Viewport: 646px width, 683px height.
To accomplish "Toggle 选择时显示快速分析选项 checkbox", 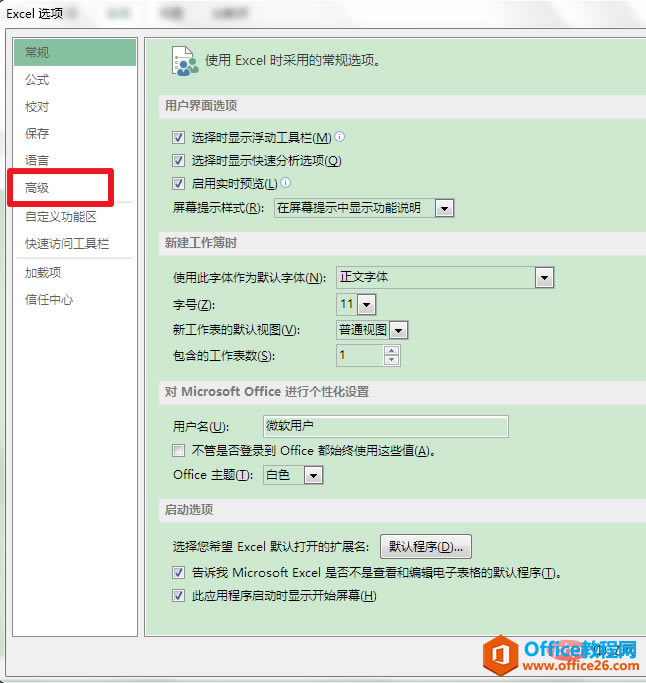I will tap(178, 160).
